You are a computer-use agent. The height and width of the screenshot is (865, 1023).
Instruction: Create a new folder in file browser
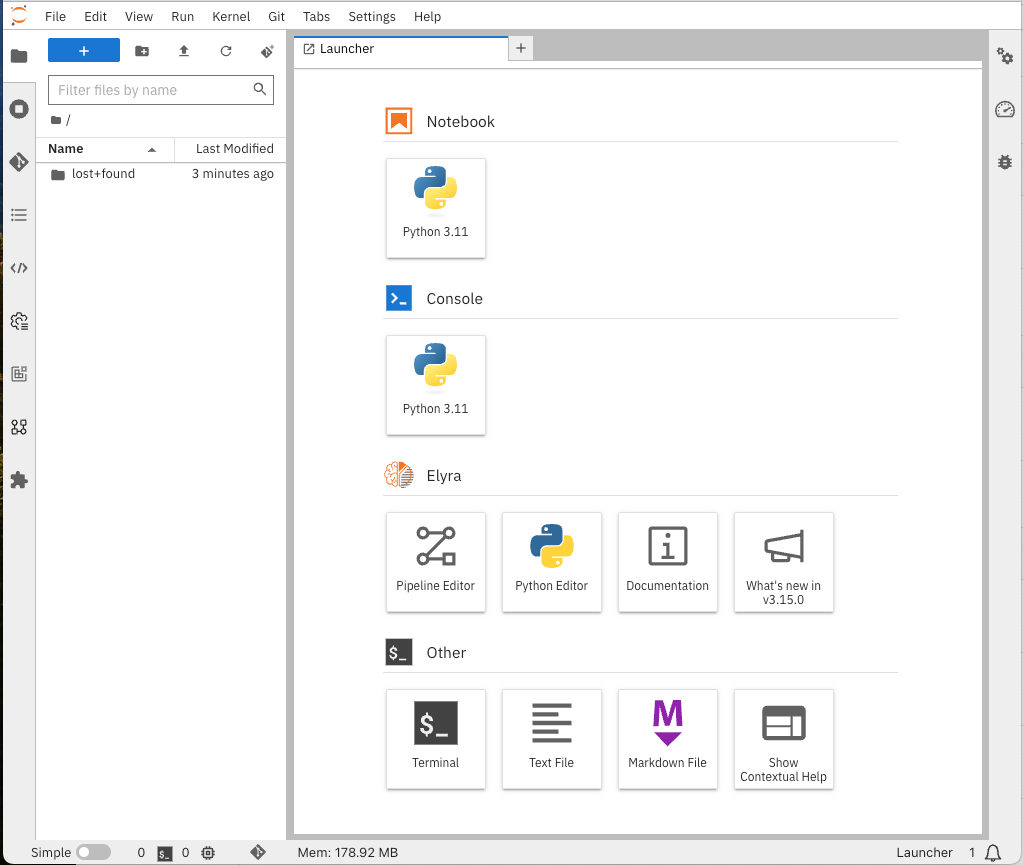pos(142,51)
